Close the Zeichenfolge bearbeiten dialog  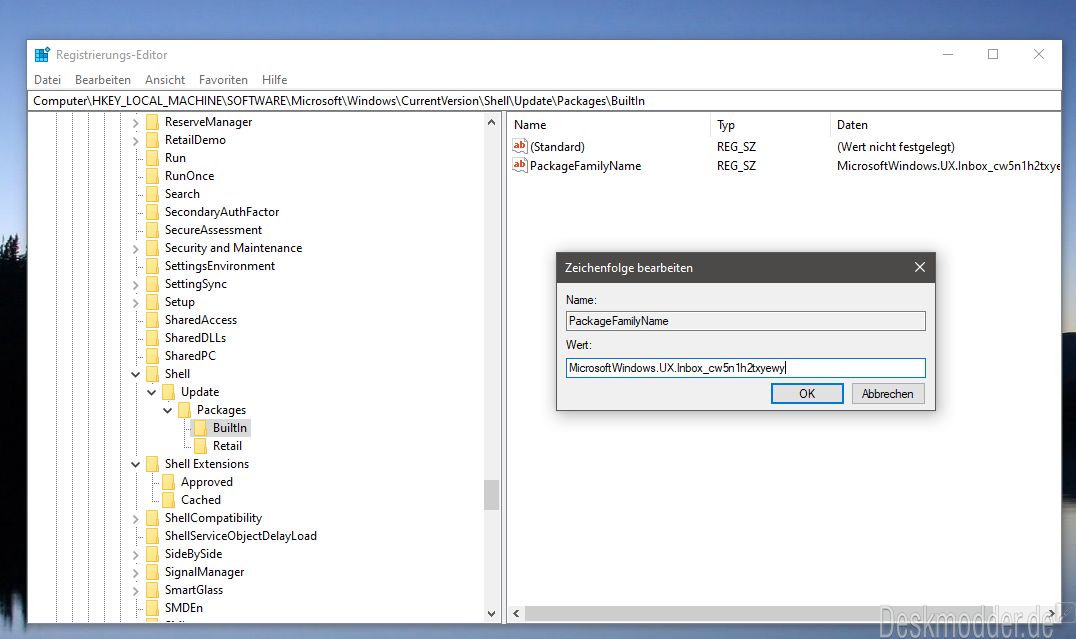pyautogui.click(x=920, y=267)
